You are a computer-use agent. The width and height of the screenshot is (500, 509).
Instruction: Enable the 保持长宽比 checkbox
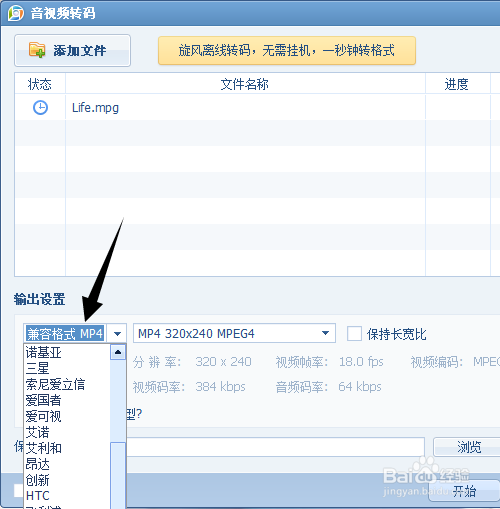click(x=354, y=334)
